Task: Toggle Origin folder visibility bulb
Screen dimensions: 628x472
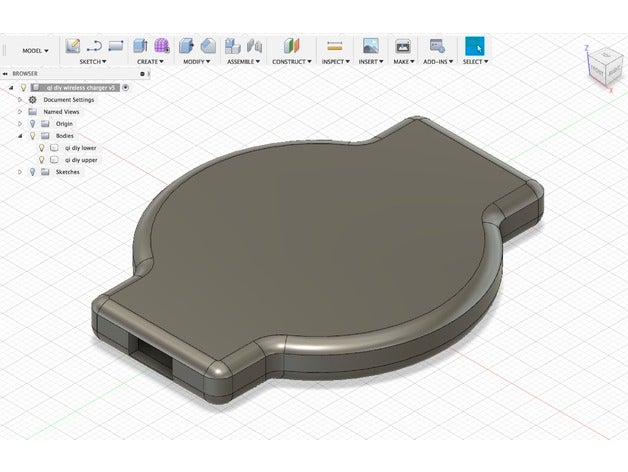Action: [x=32, y=124]
